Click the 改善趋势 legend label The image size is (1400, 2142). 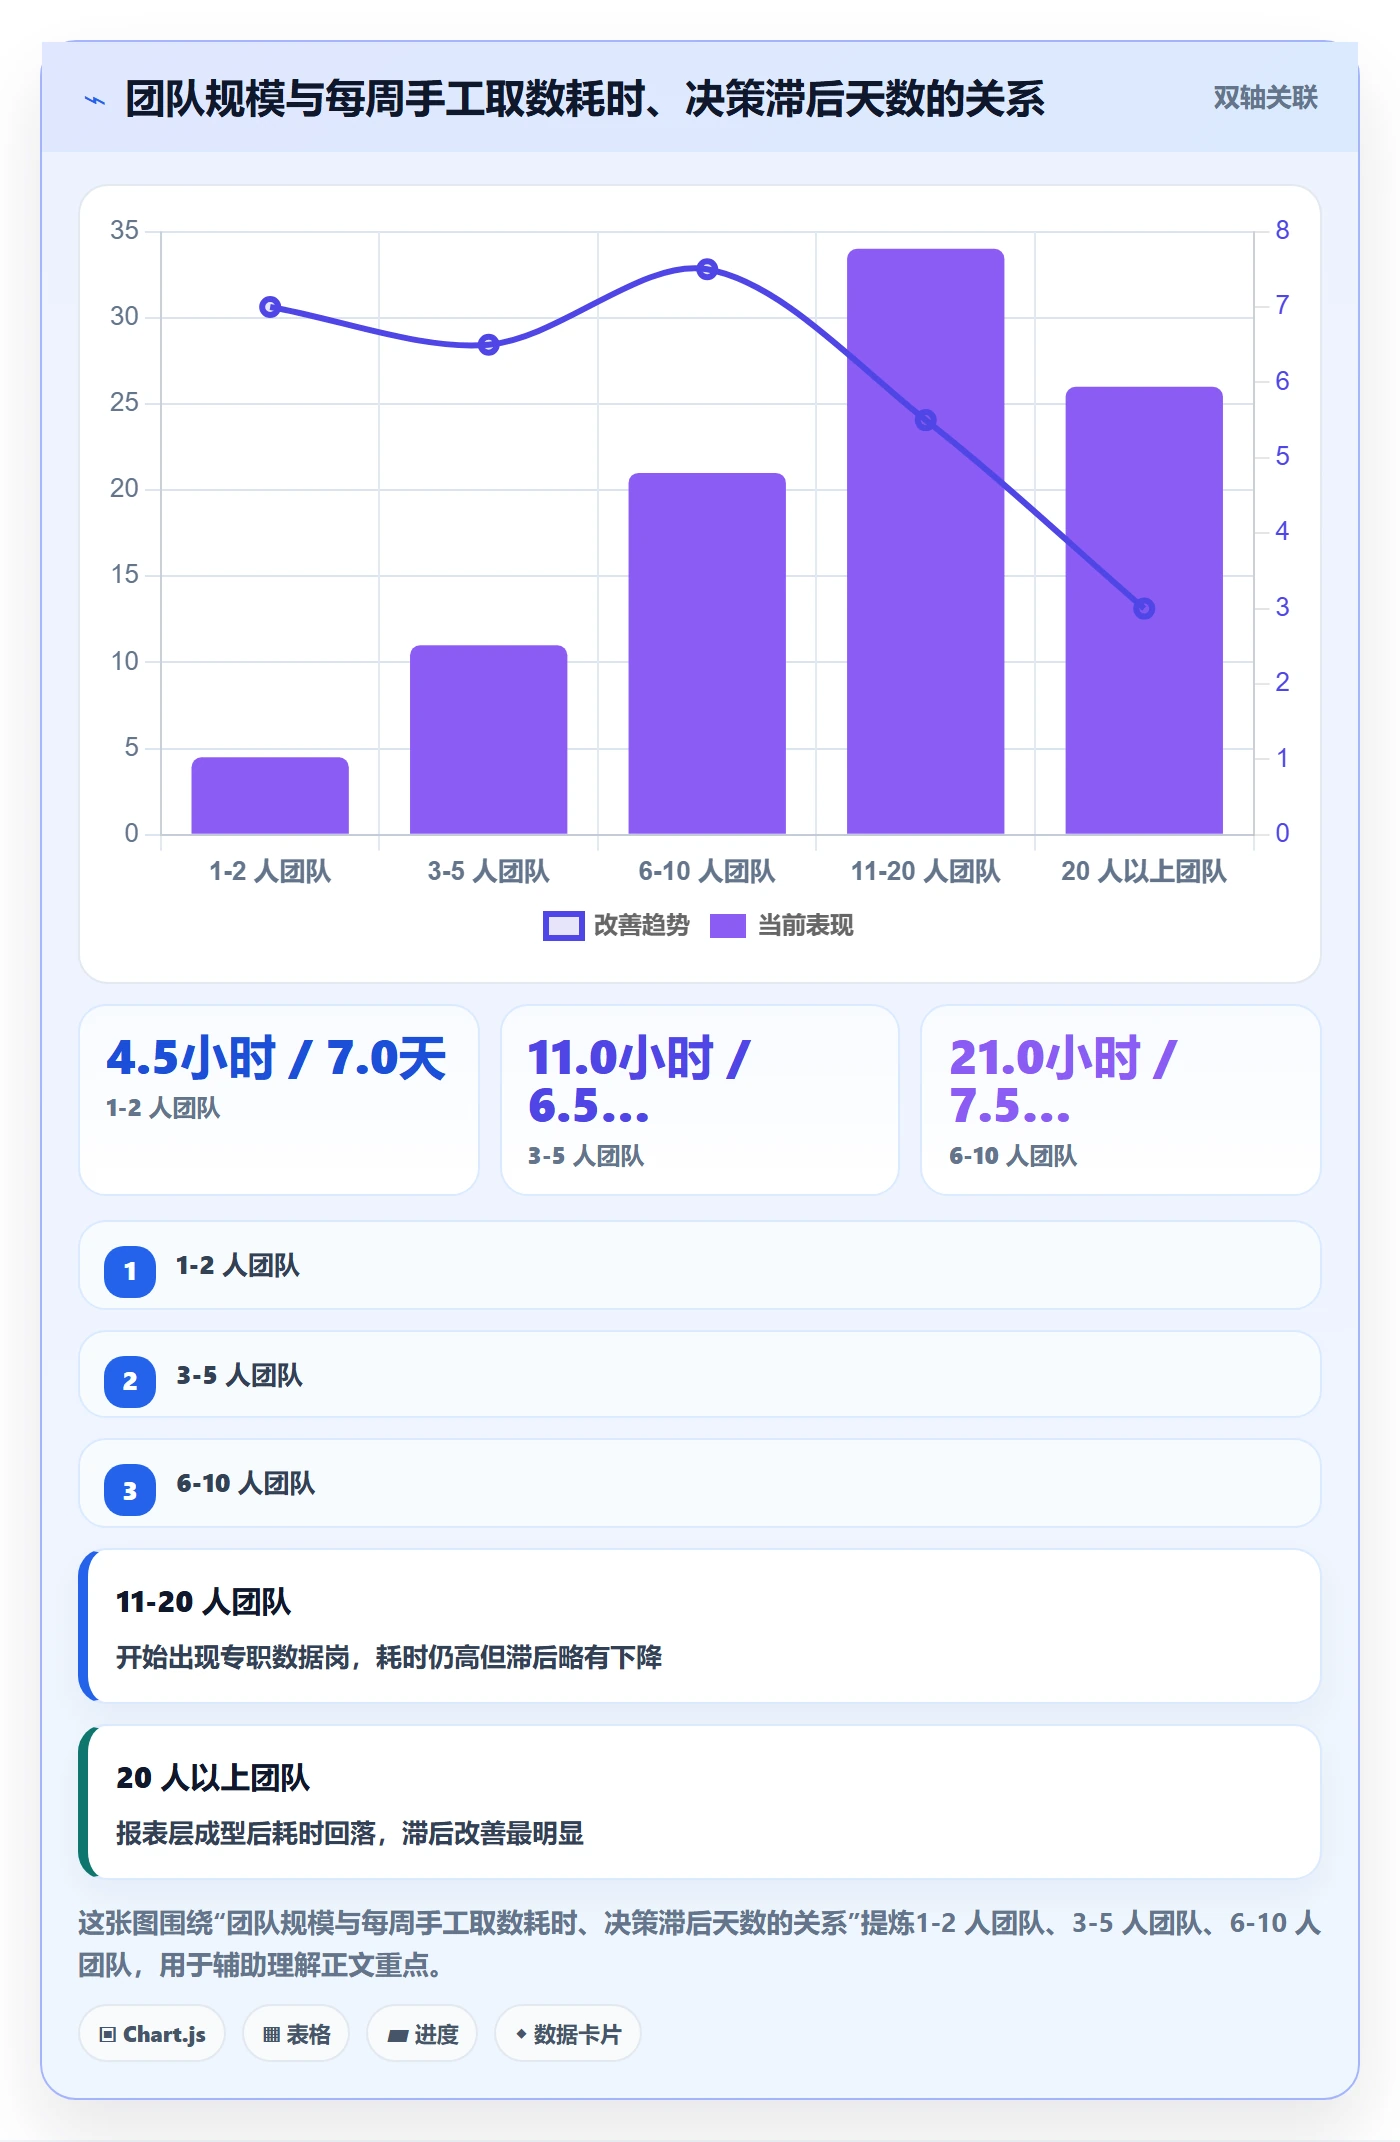click(641, 925)
